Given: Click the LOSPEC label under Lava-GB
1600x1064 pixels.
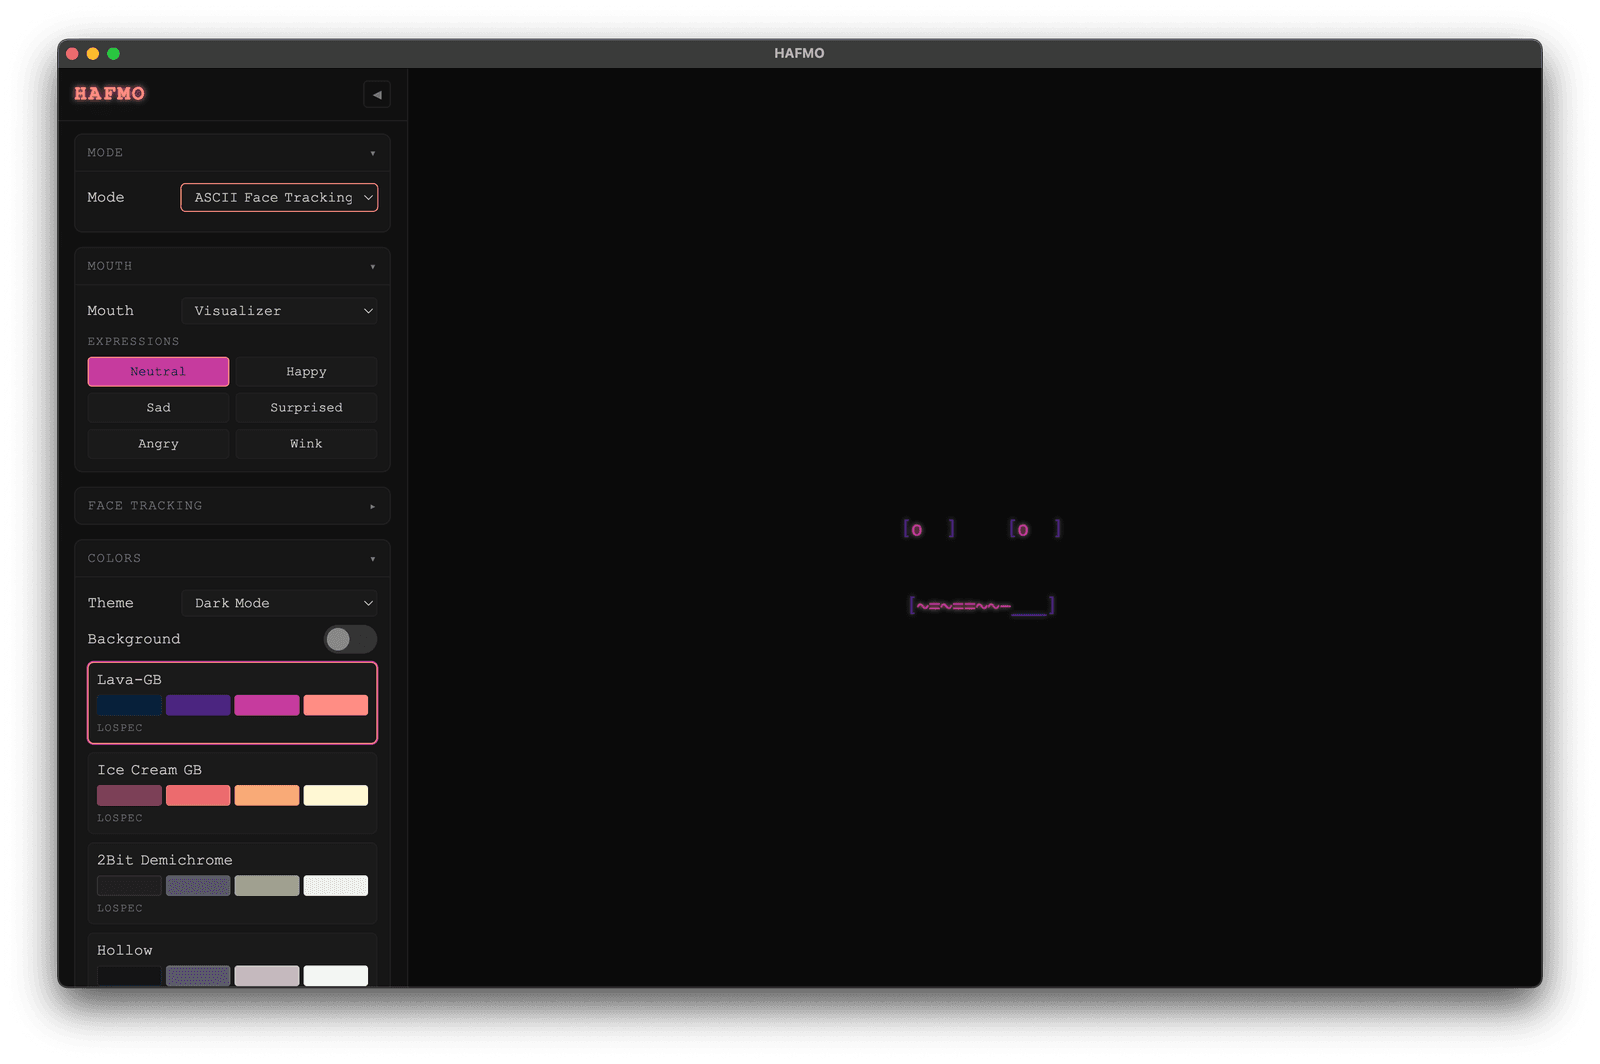Looking at the screenshot, I should (120, 728).
